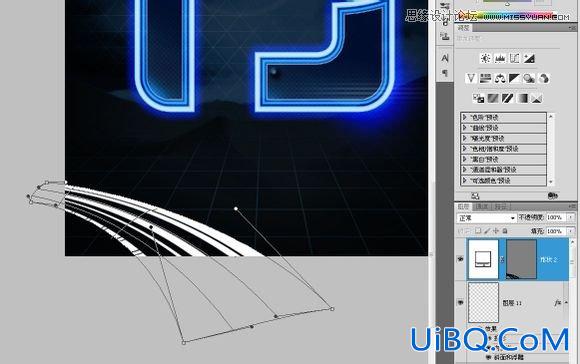Click the Exposure adjustment icon

(x=529, y=58)
